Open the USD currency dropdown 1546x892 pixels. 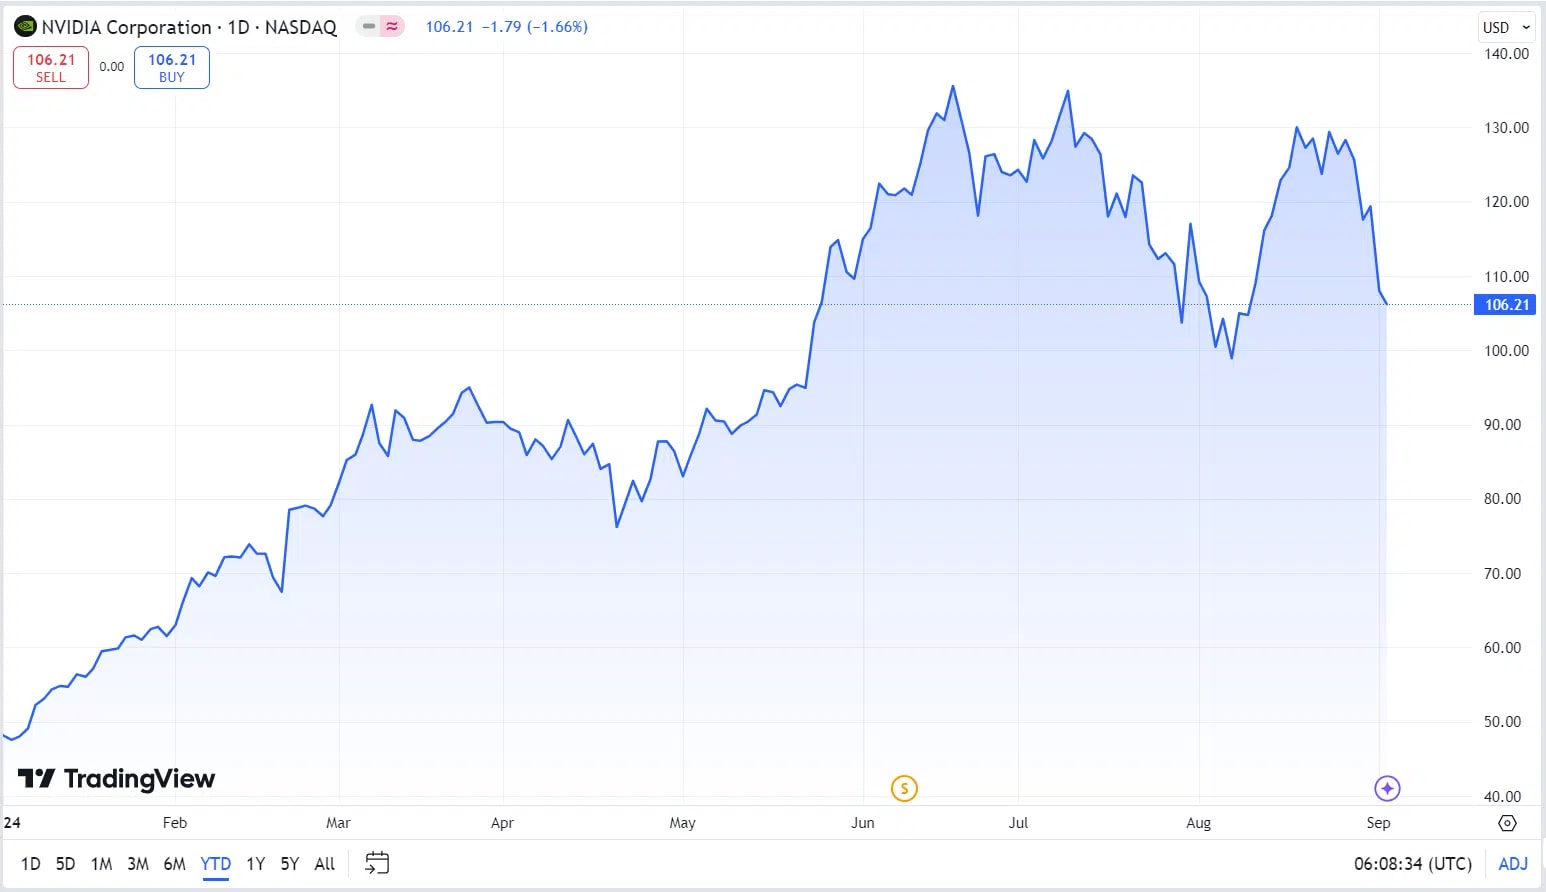[x=1506, y=27]
